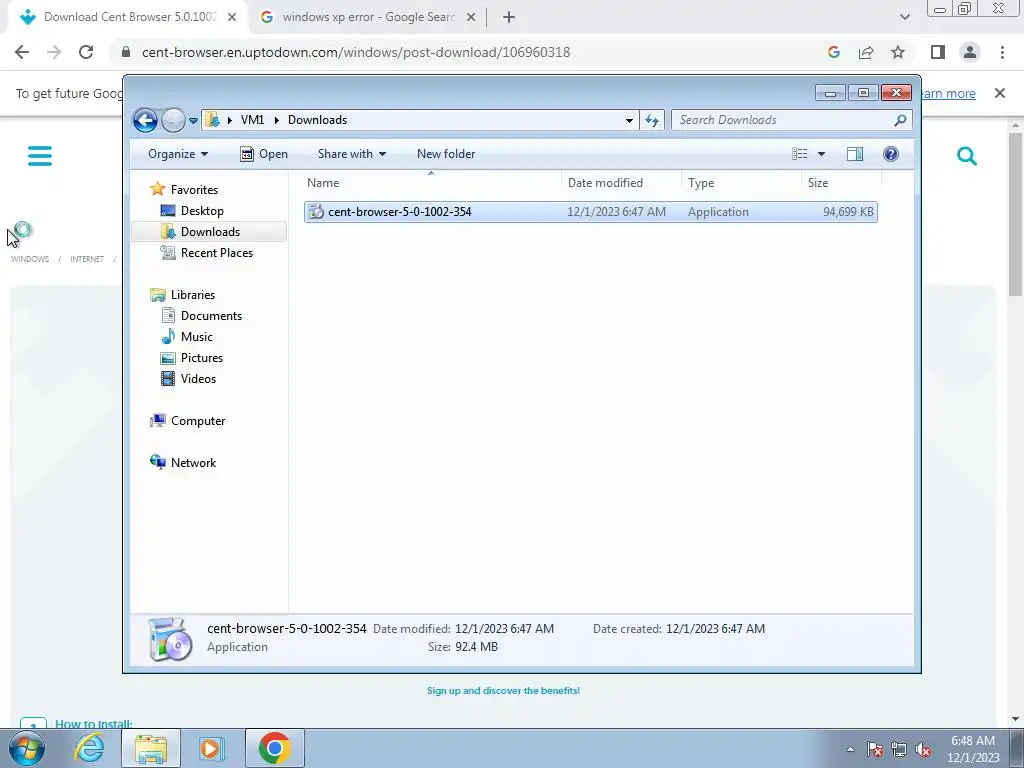Open the Windows Start button
The image size is (1024, 768).
pyautogui.click(x=27, y=748)
